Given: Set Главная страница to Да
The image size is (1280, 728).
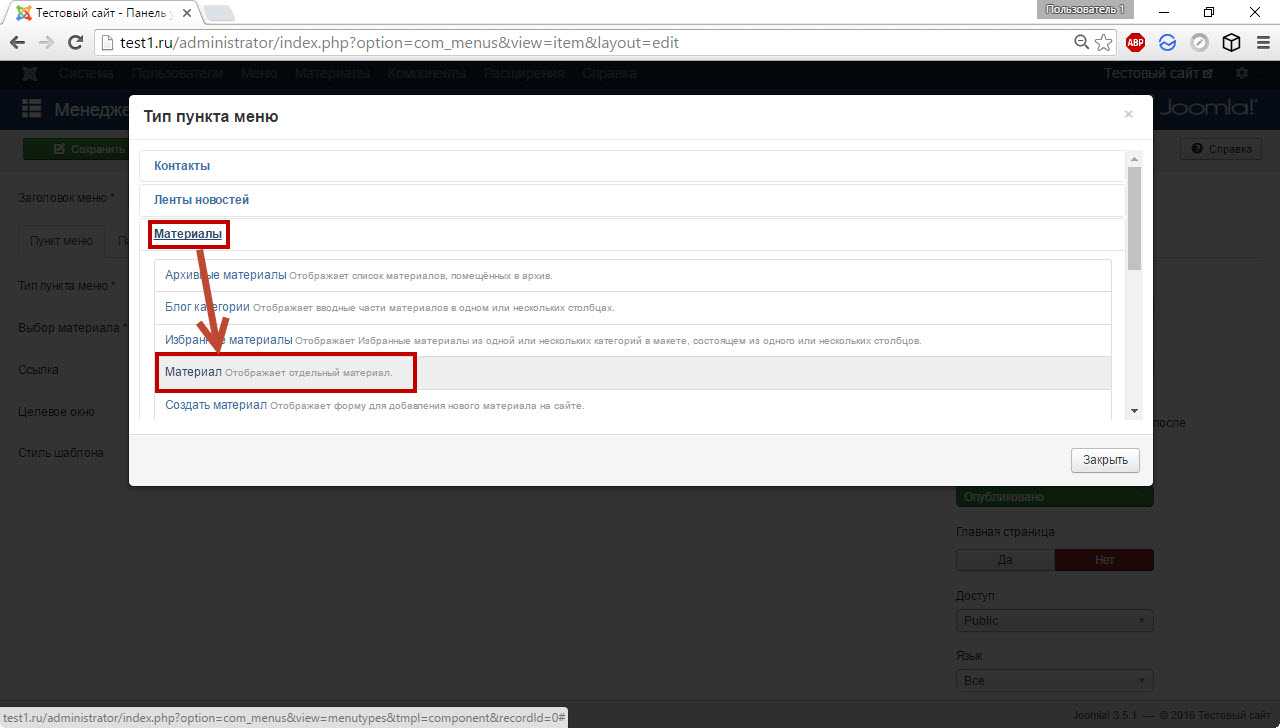Looking at the screenshot, I should 1005,560.
